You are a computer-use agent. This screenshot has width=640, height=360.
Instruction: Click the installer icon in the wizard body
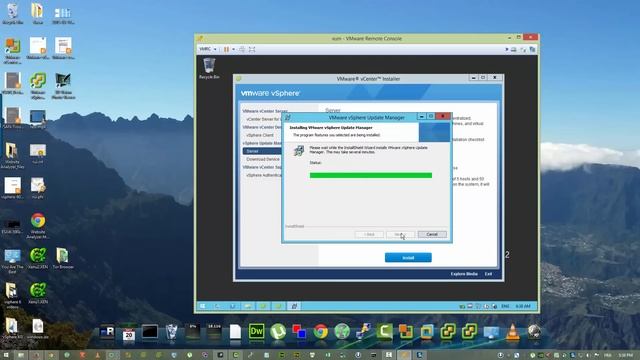click(x=299, y=151)
